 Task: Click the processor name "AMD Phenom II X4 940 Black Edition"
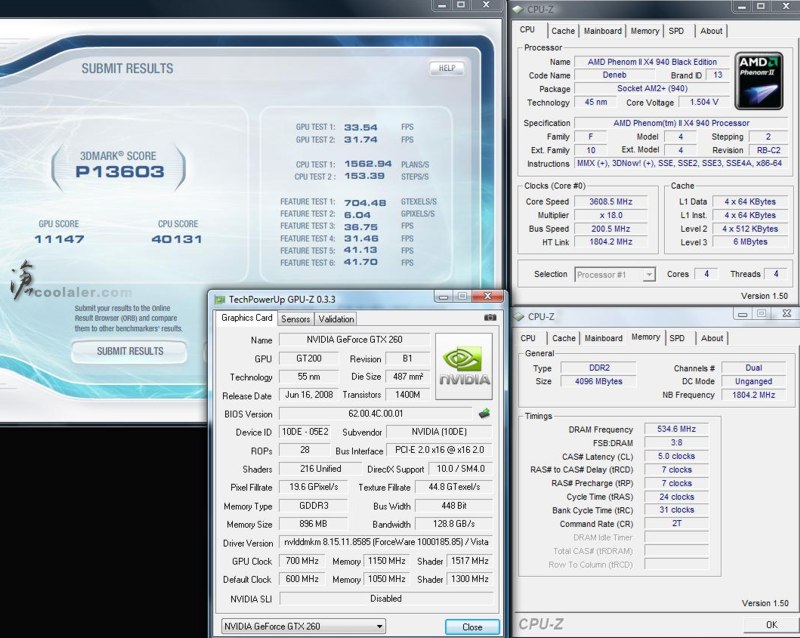tap(652, 62)
